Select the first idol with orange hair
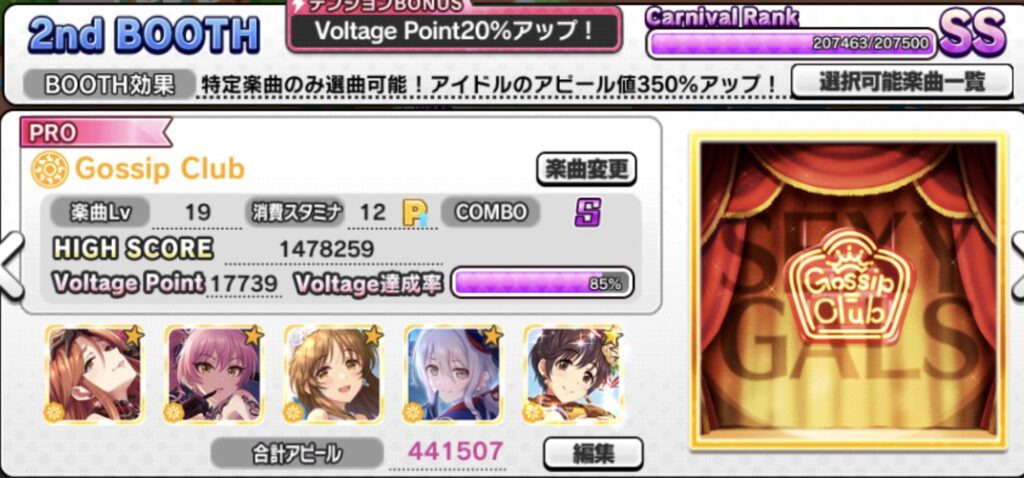Screen dimensions: 1024x478 pos(95,374)
